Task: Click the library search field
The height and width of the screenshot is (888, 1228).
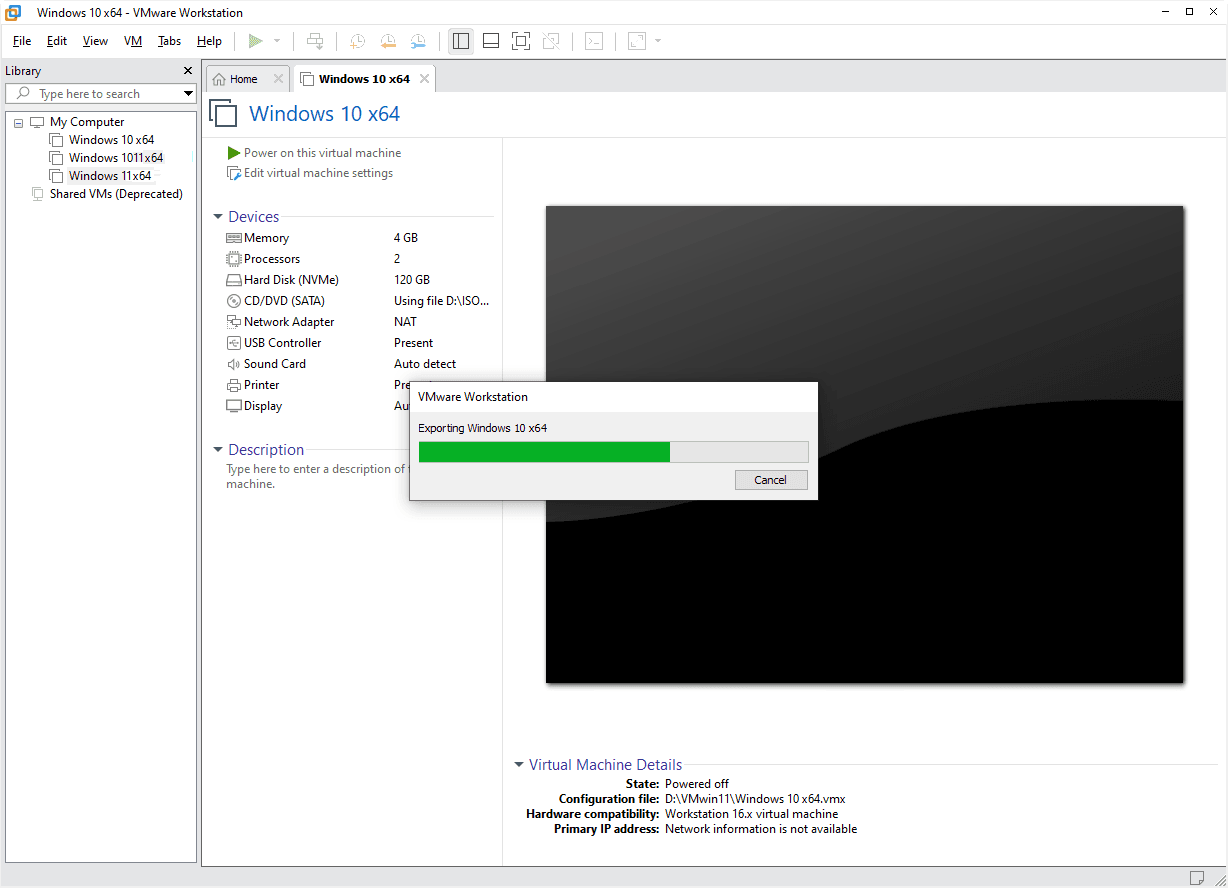Action: 99,94
